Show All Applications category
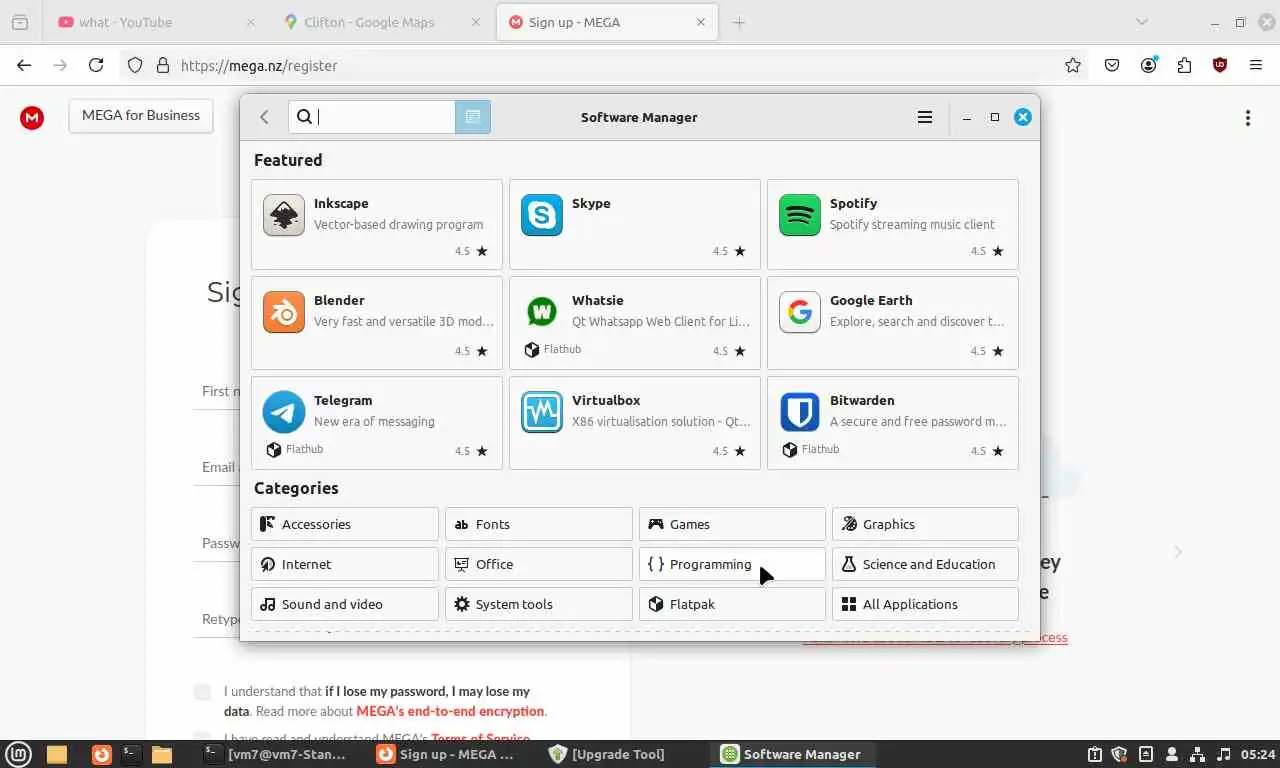The image size is (1280, 768). [925, 604]
